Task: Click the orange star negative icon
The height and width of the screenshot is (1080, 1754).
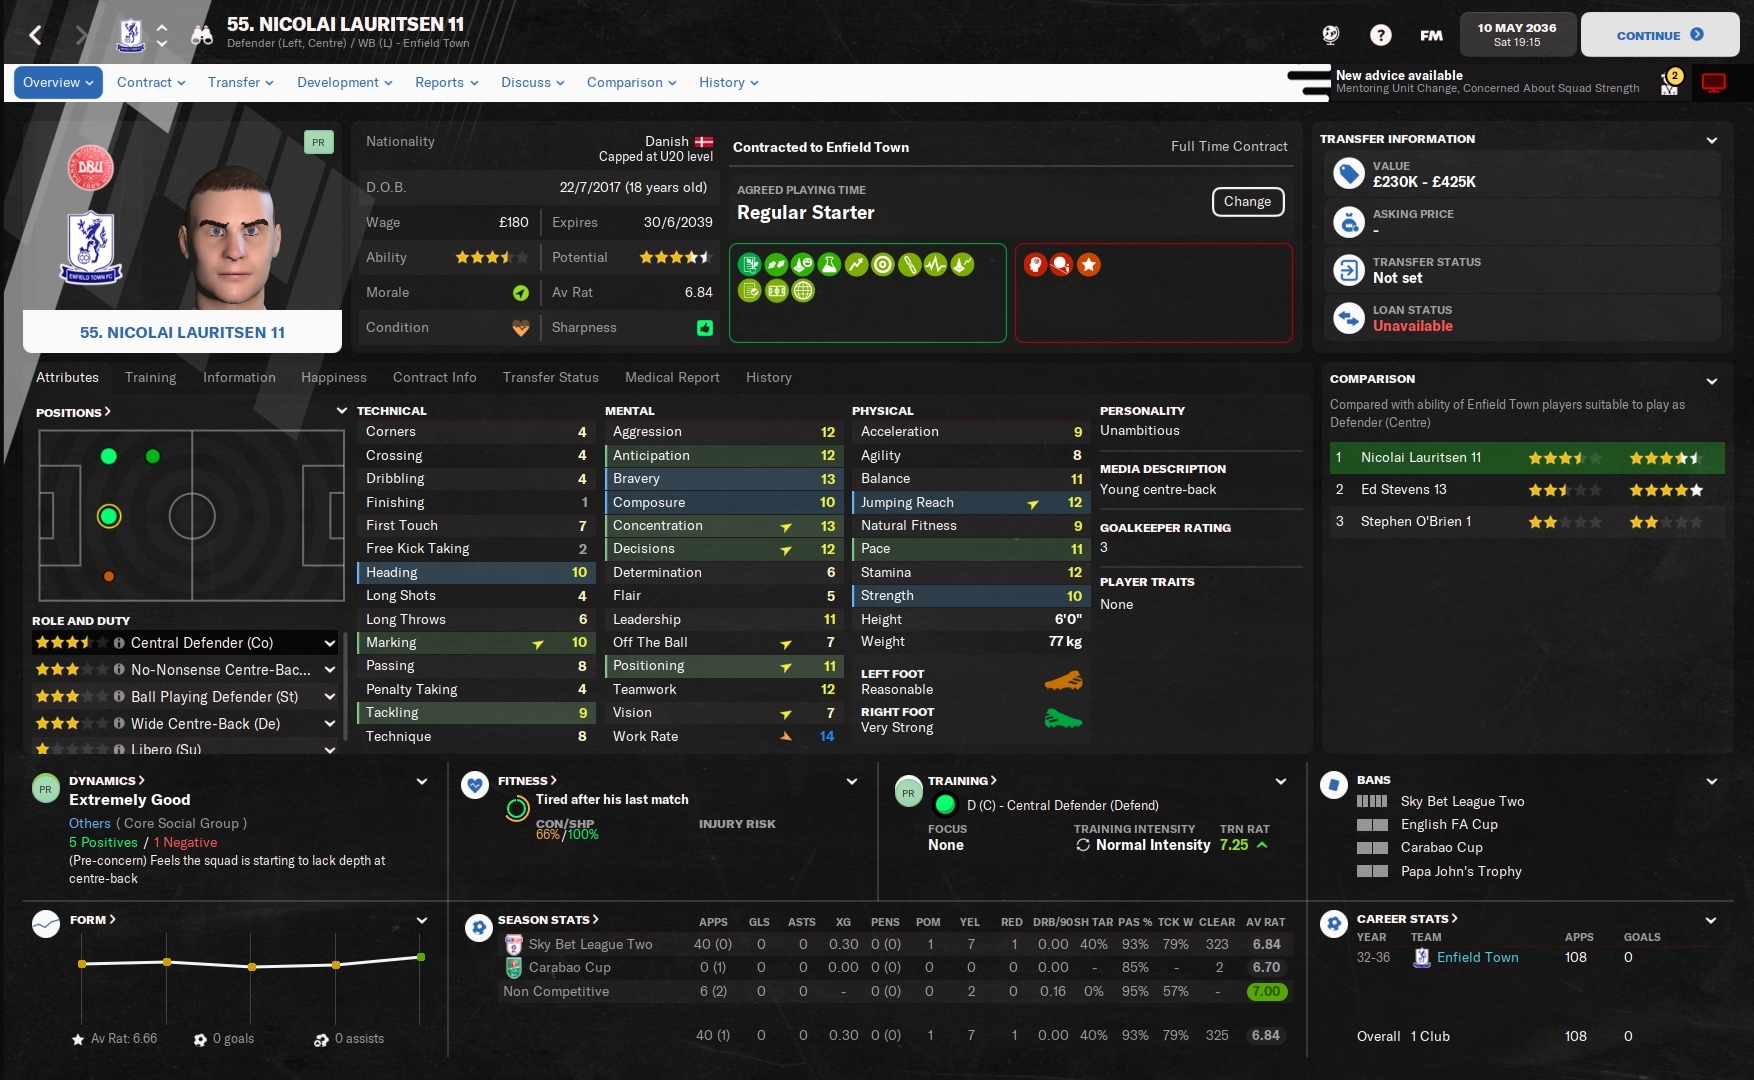Action: [1089, 265]
